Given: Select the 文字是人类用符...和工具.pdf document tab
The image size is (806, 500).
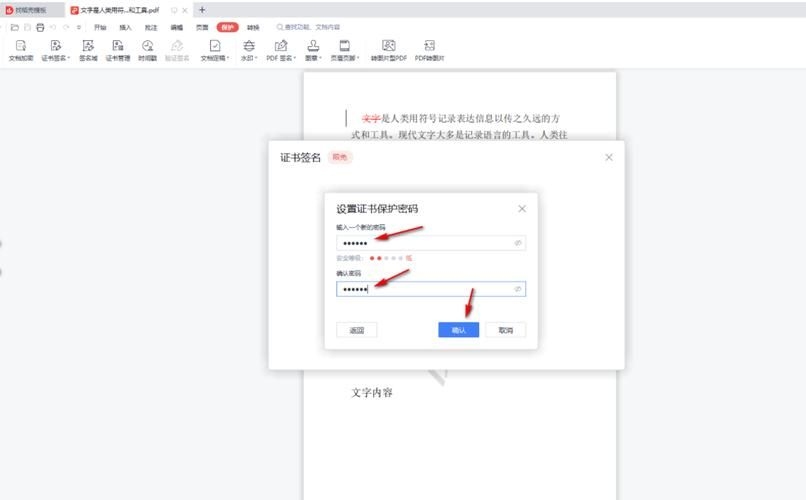Looking at the screenshot, I should [x=119, y=10].
